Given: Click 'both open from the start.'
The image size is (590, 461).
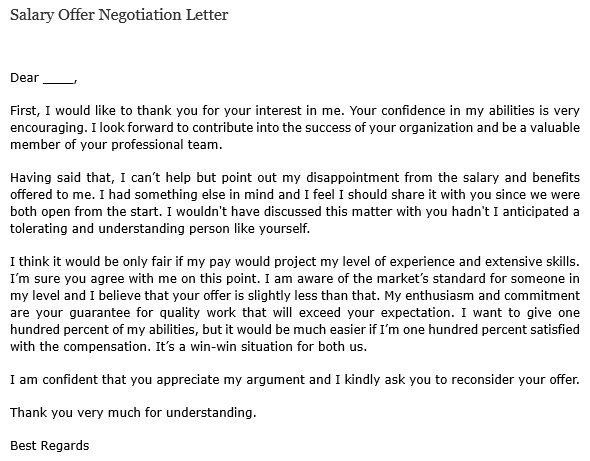Looking at the screenshot, I should coord(86,211).
